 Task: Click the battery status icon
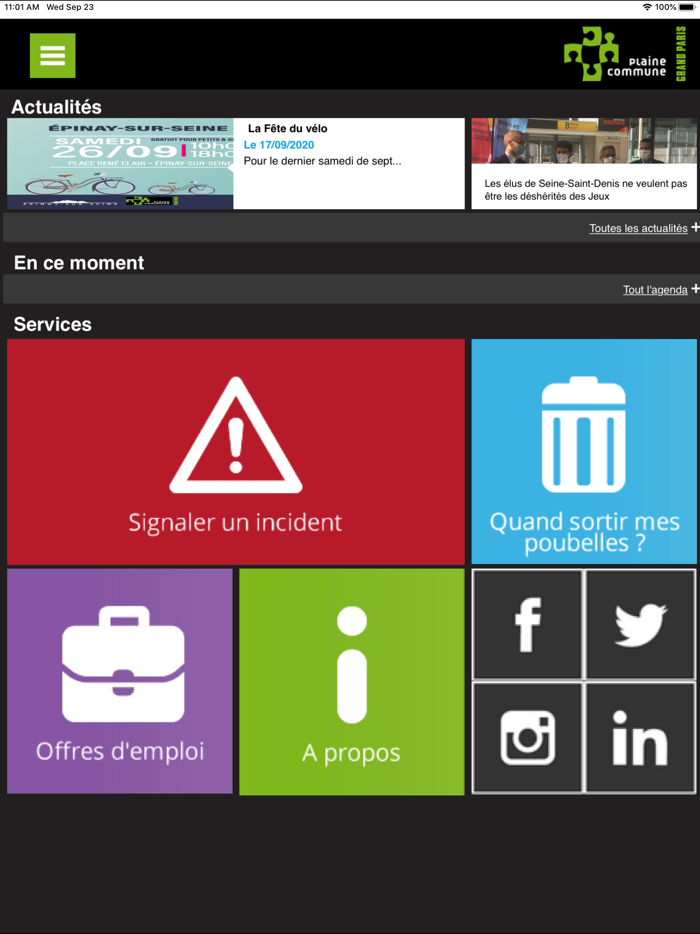pos(687,7)
